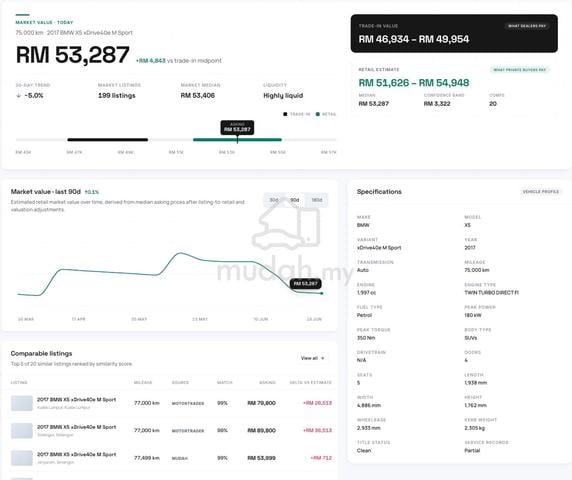Click the down-arrow icon beside -5.0% trend
Screen dimensions: 572x480
click(19, 96)
